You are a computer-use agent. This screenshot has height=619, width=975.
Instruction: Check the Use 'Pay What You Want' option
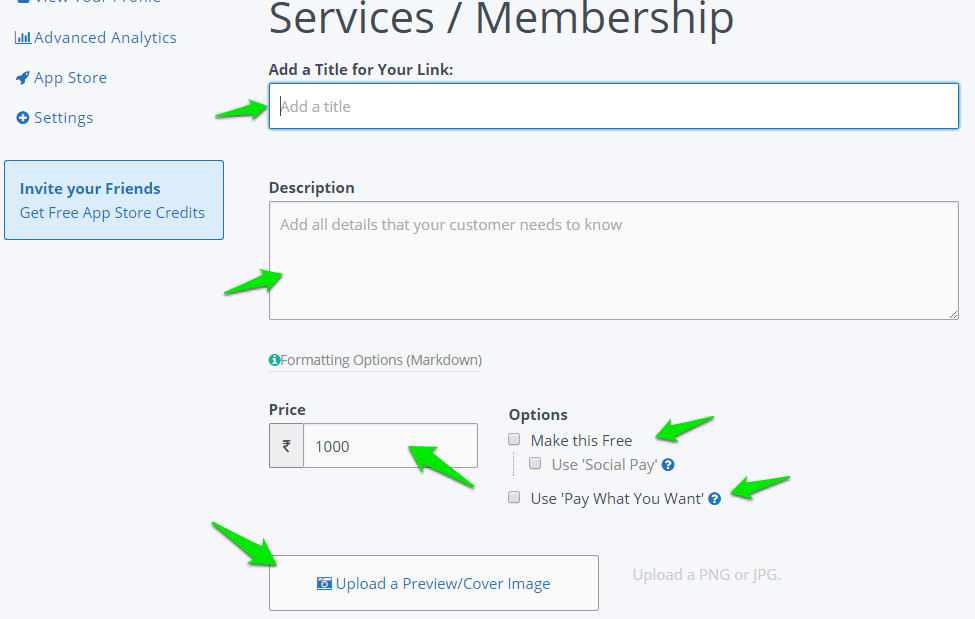(514, 497)
